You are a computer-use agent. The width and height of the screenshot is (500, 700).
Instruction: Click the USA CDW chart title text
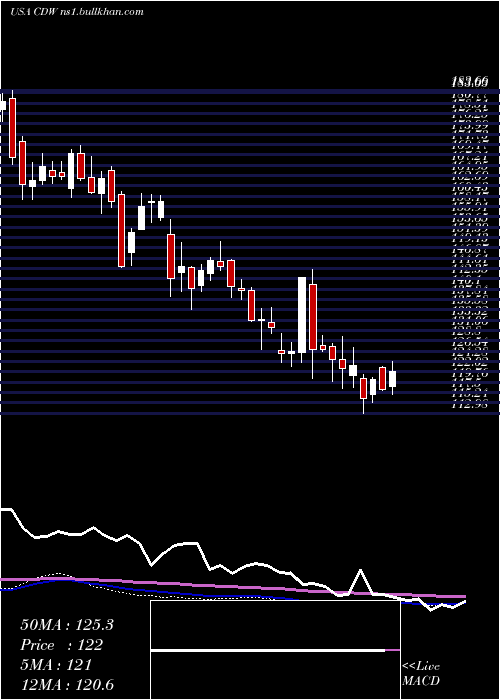click(x=77, y=12)
